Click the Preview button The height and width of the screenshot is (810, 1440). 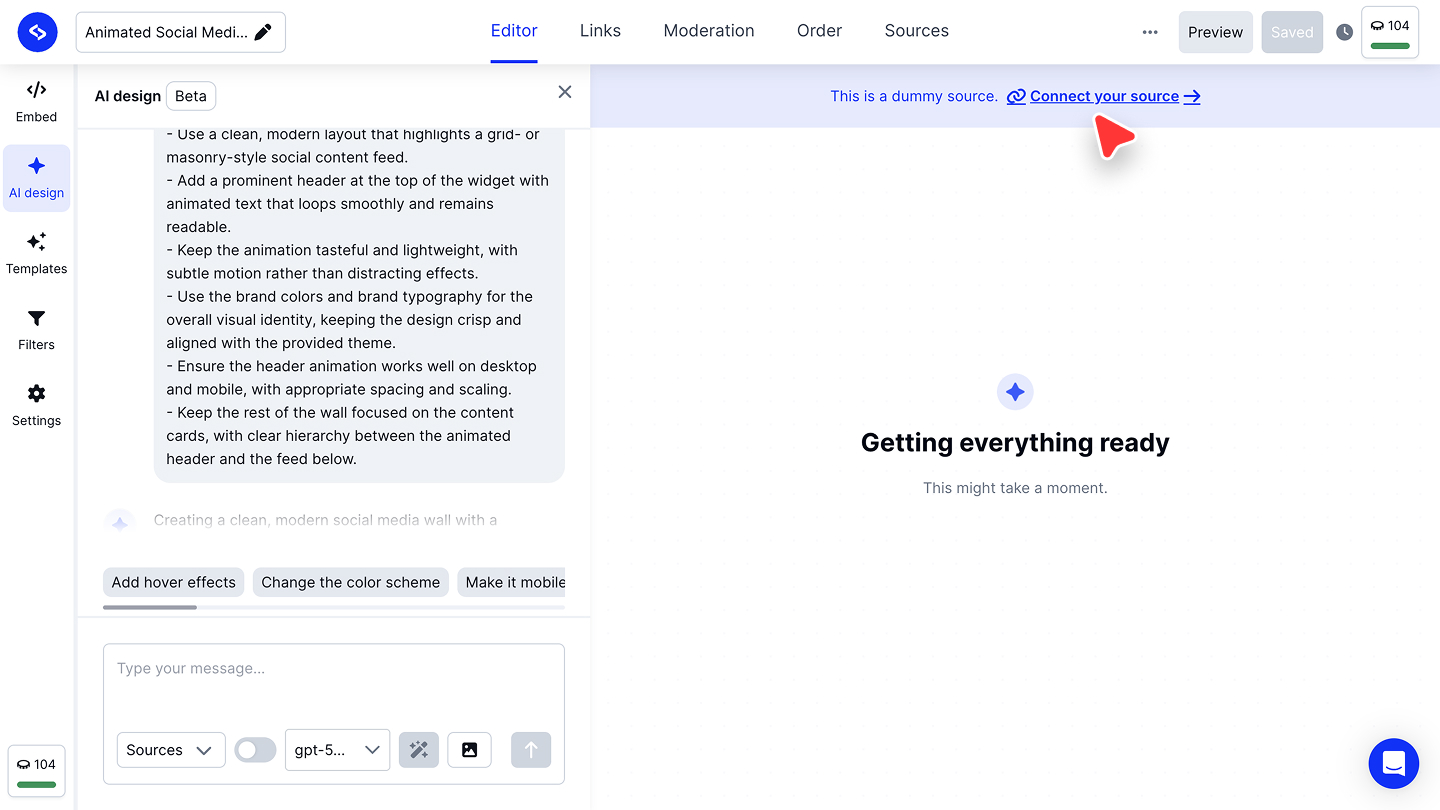[1216, 32]
